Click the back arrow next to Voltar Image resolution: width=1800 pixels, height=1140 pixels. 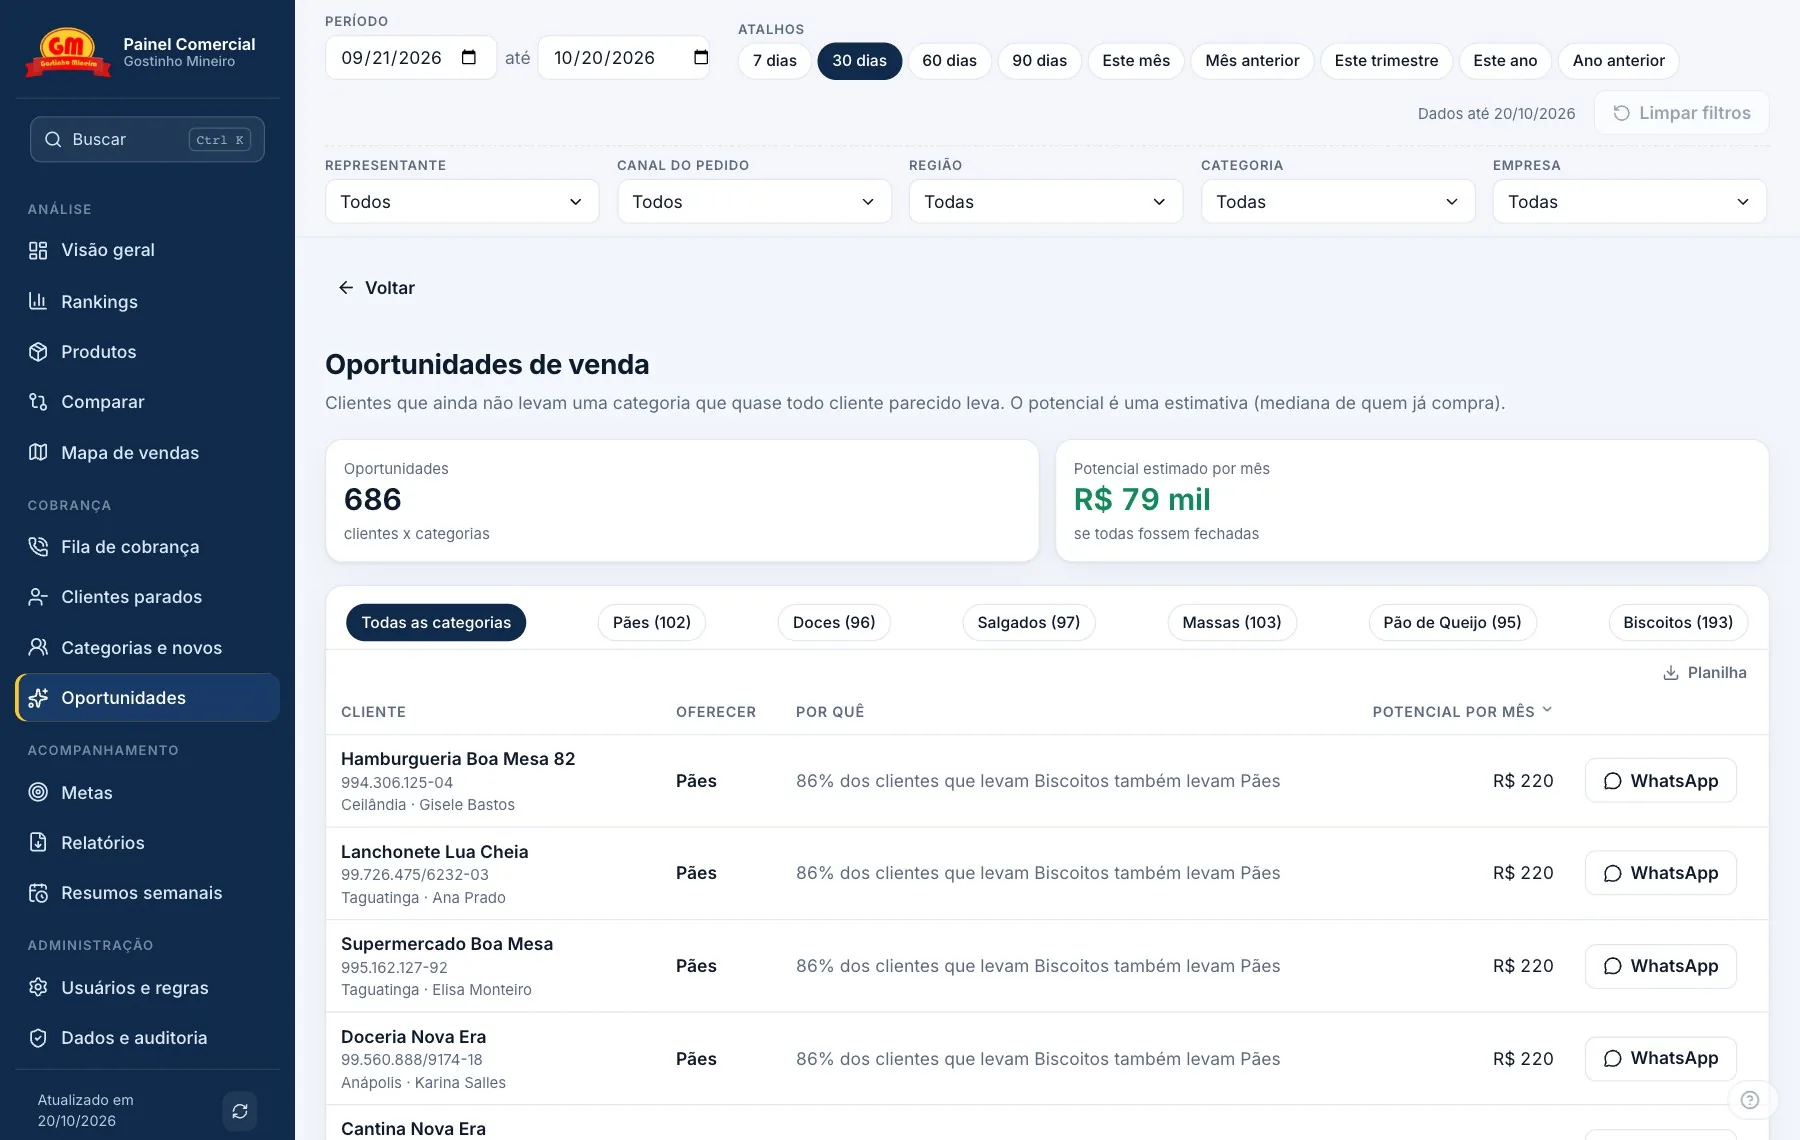[x=346, y=288]
